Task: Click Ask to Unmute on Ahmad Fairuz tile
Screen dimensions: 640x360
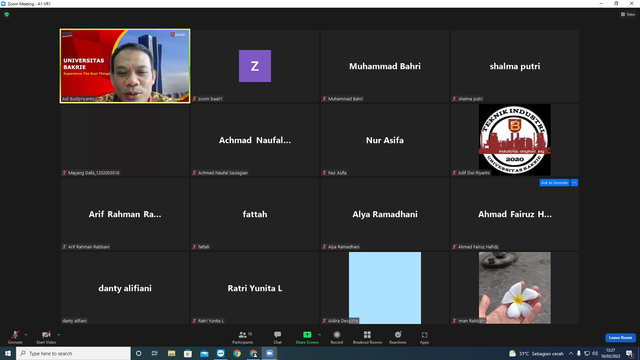Action: tap(554, 182)
